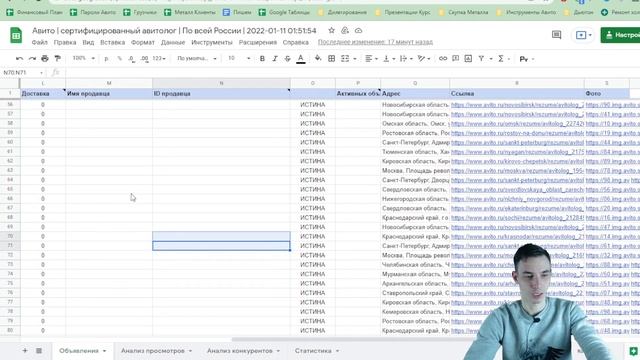Print the spreadsheet using printer icon
This screenshot has width=640, height=360.
(x=45, y=59)
